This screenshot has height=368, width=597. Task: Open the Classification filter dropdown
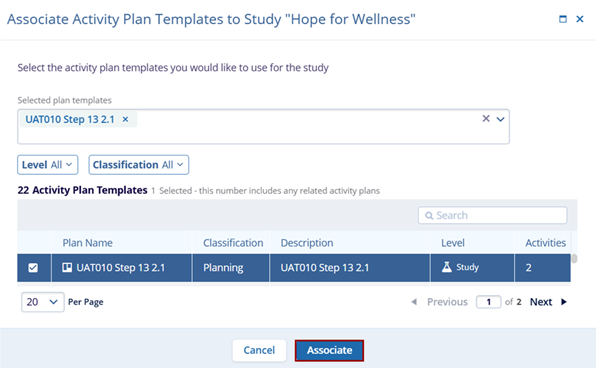tap(139, 165)
